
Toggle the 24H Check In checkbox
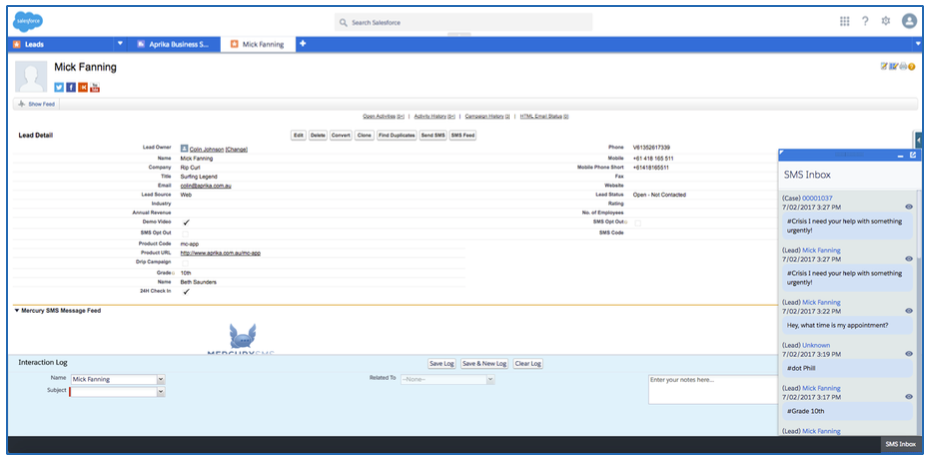[186, 292]
